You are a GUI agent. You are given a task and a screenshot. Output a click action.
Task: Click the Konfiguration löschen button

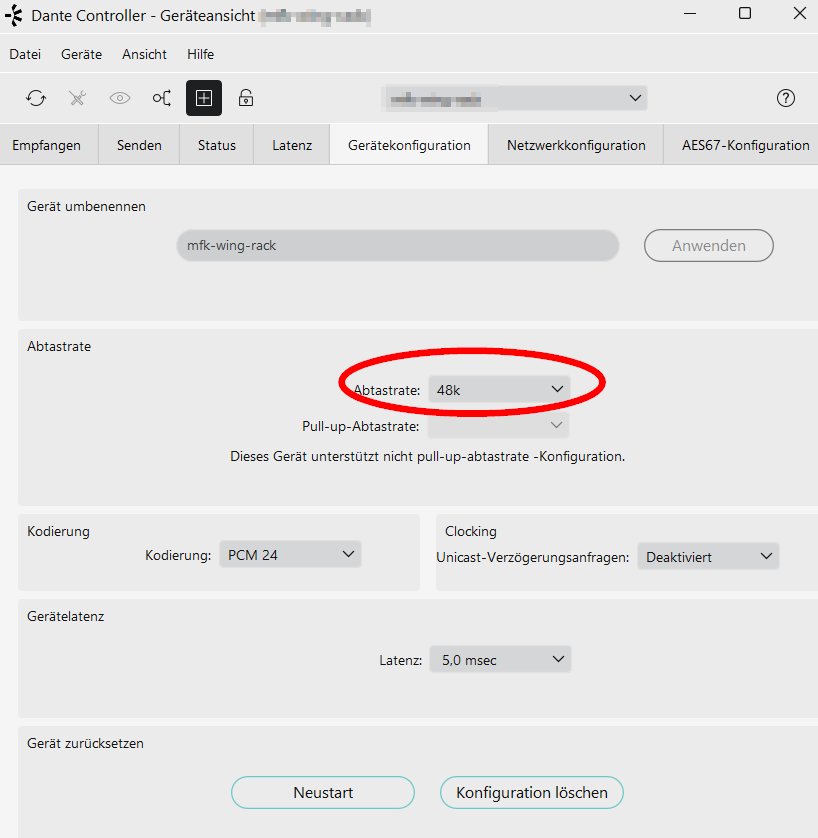[531, 792]
